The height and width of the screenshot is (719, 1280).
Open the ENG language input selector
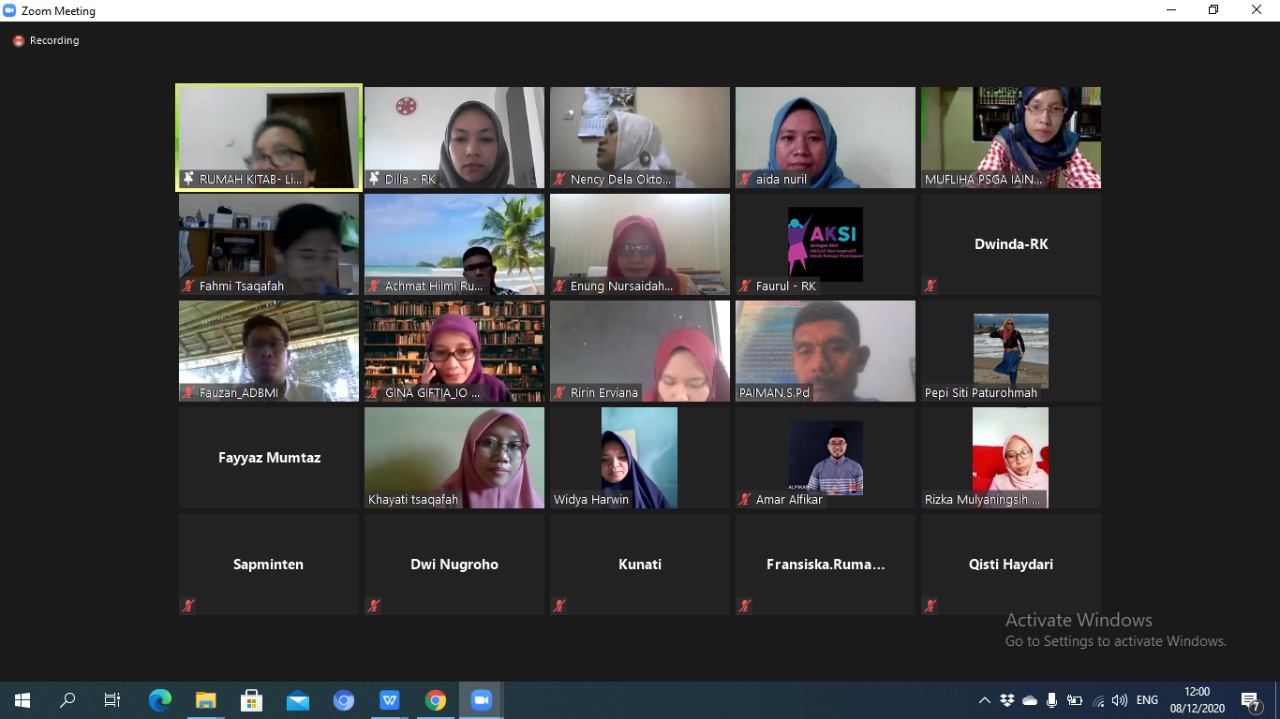[x=1147, y=700]
